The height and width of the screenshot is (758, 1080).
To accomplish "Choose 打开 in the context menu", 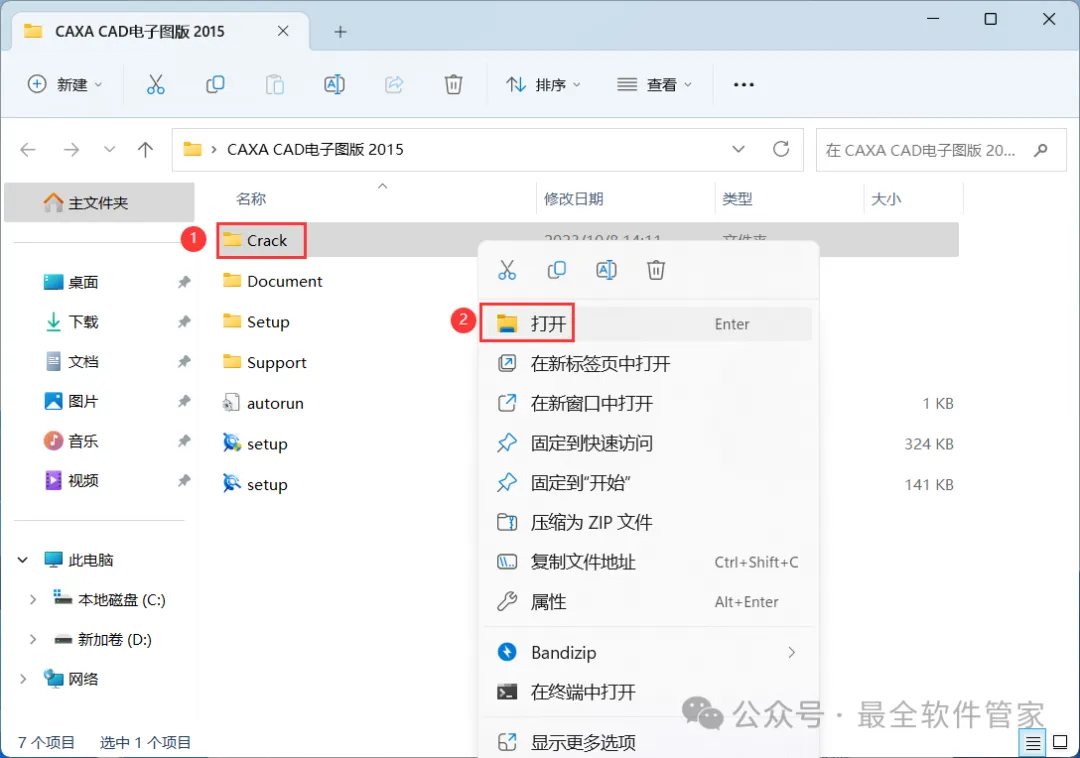I will tap(646, 324).
